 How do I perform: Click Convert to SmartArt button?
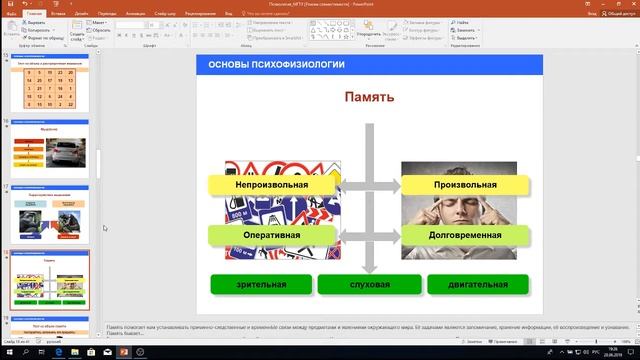[275, 38]
